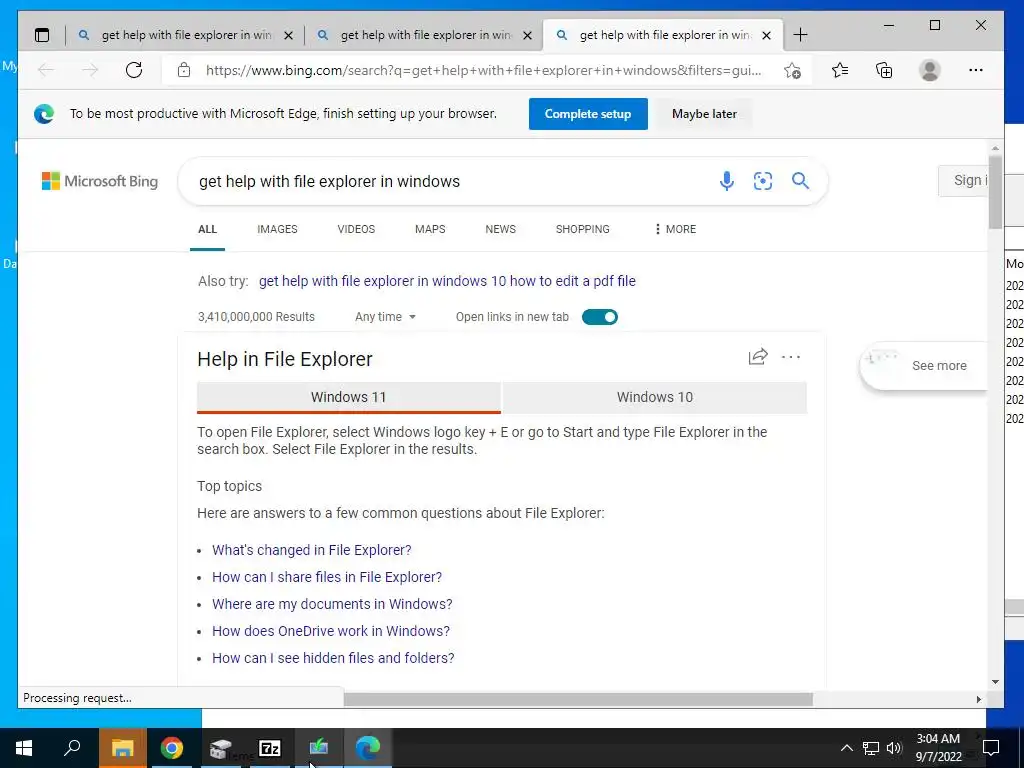1024x768 pixels.
Task: Open taskbar search magnifier
Action: [x=72, y=748]
